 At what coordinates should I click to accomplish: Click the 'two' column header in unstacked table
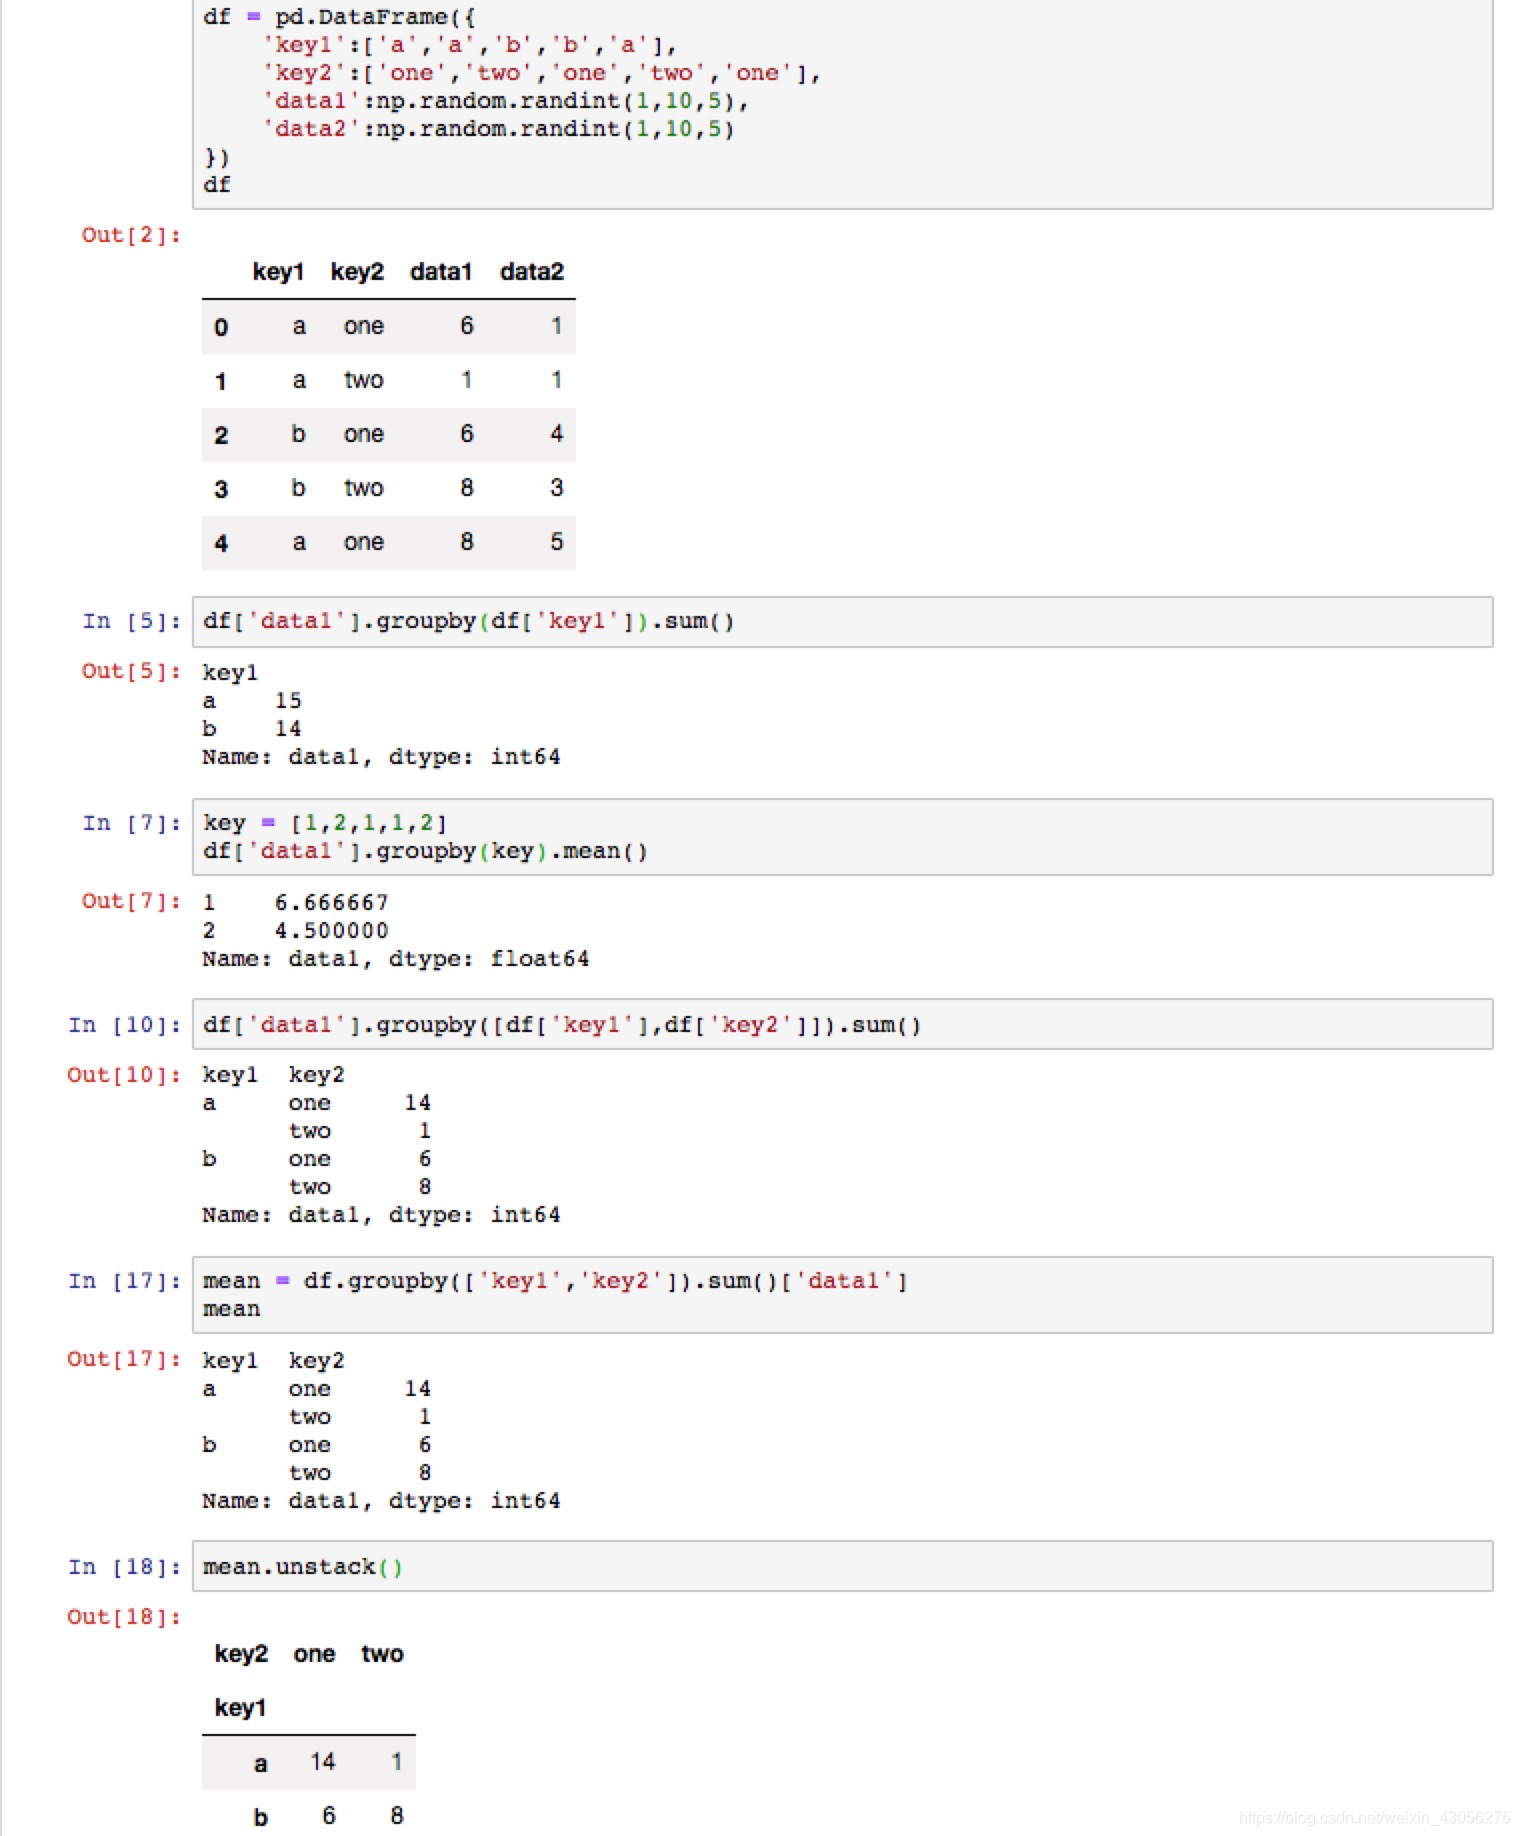[x=382, y=1654]
